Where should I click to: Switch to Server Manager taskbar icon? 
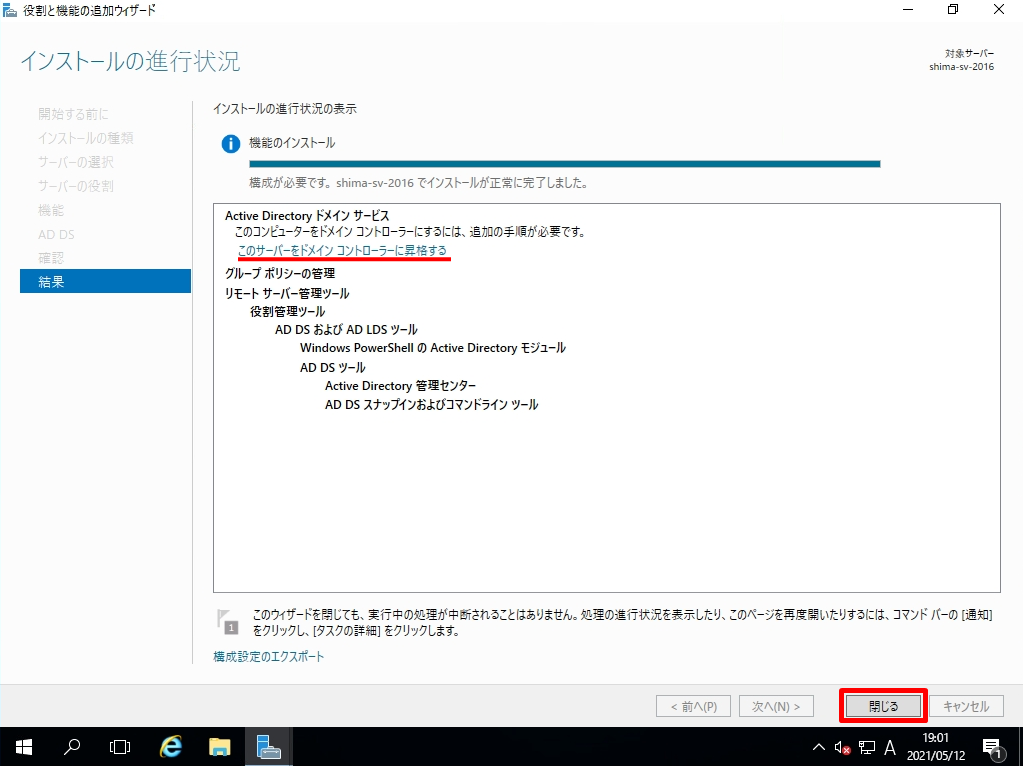[268, 747]
